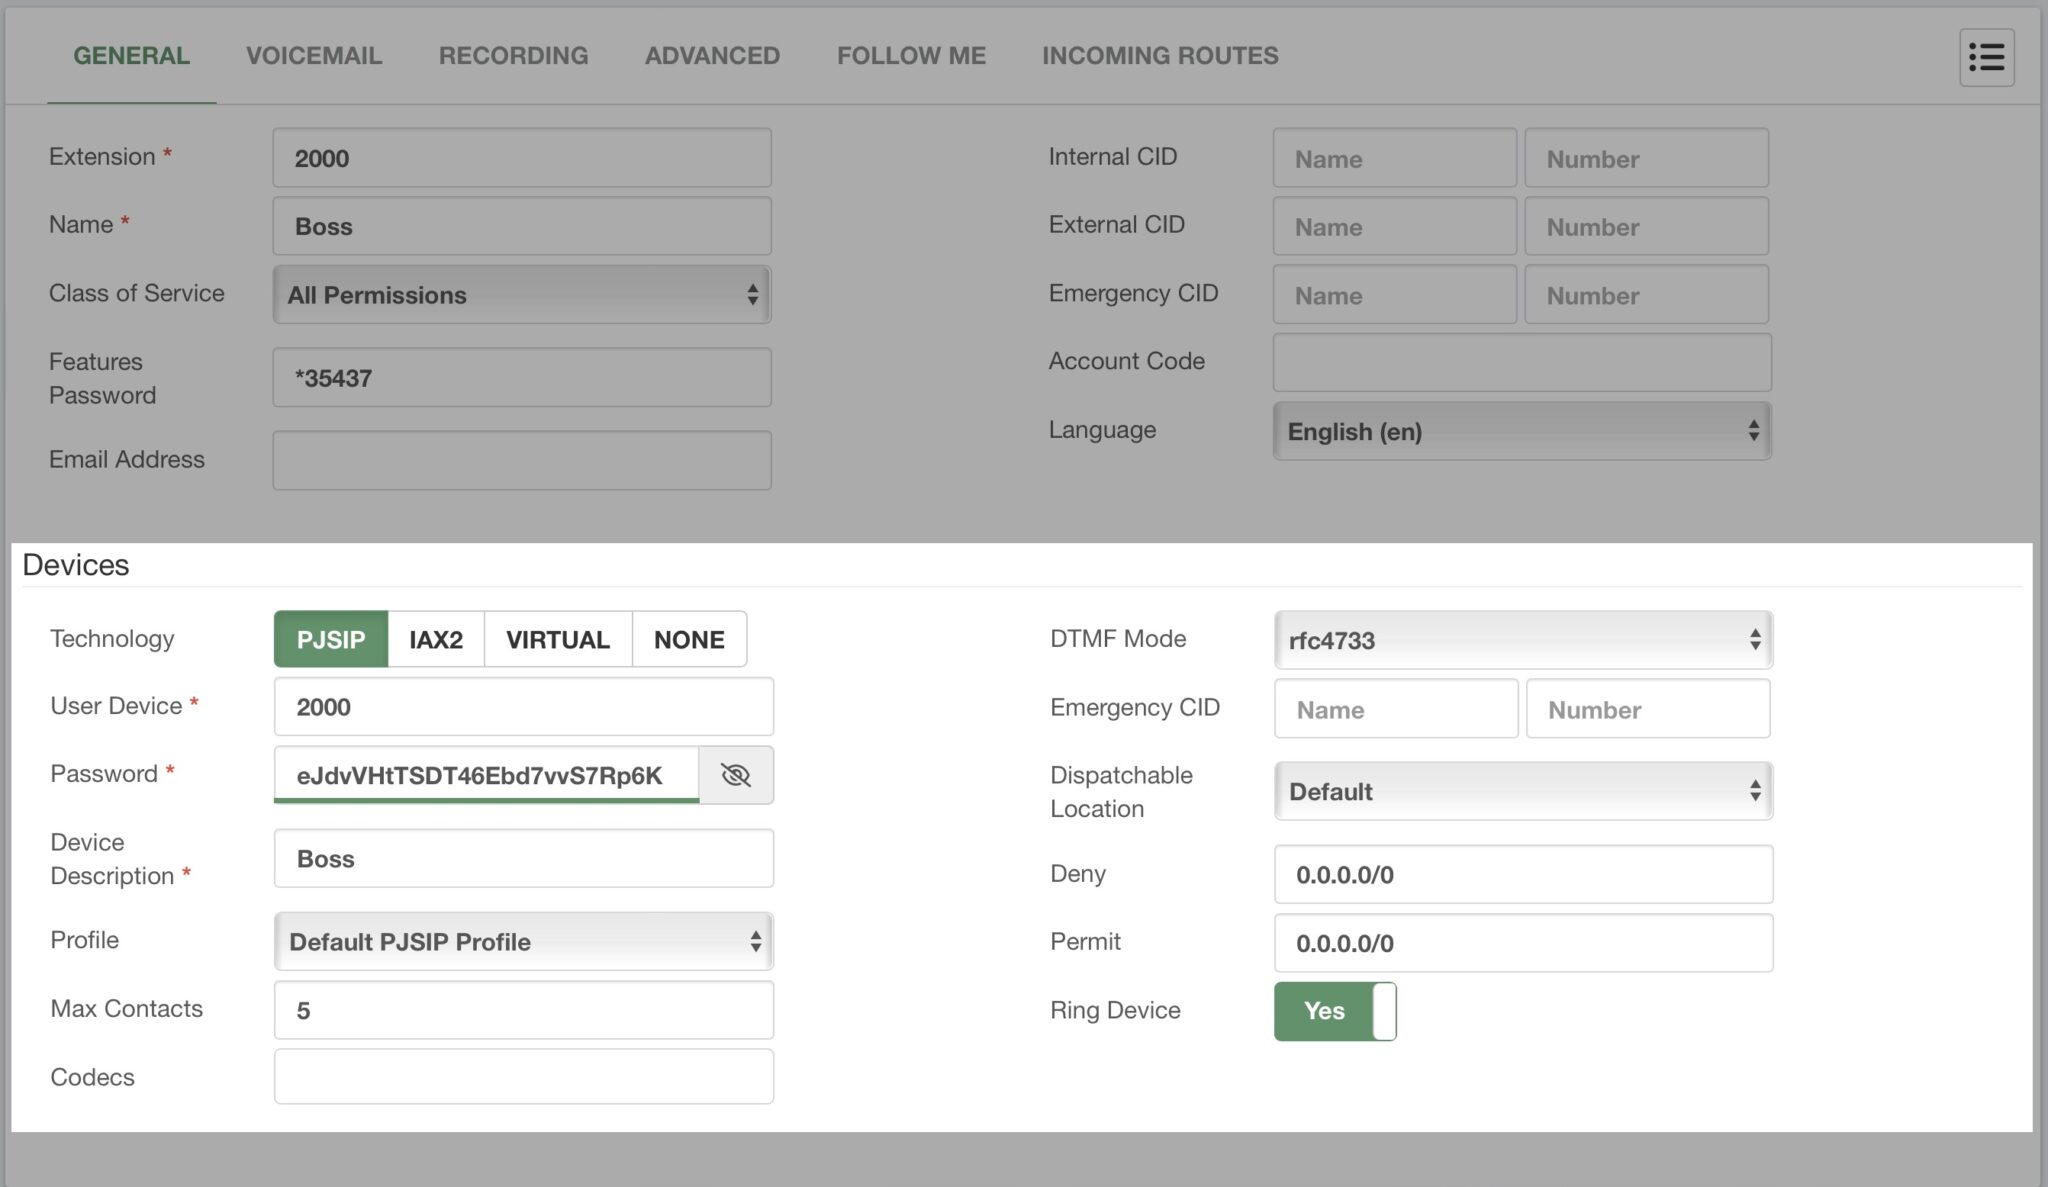
Task: Click the User Device field
Action: tap(524, 707)
